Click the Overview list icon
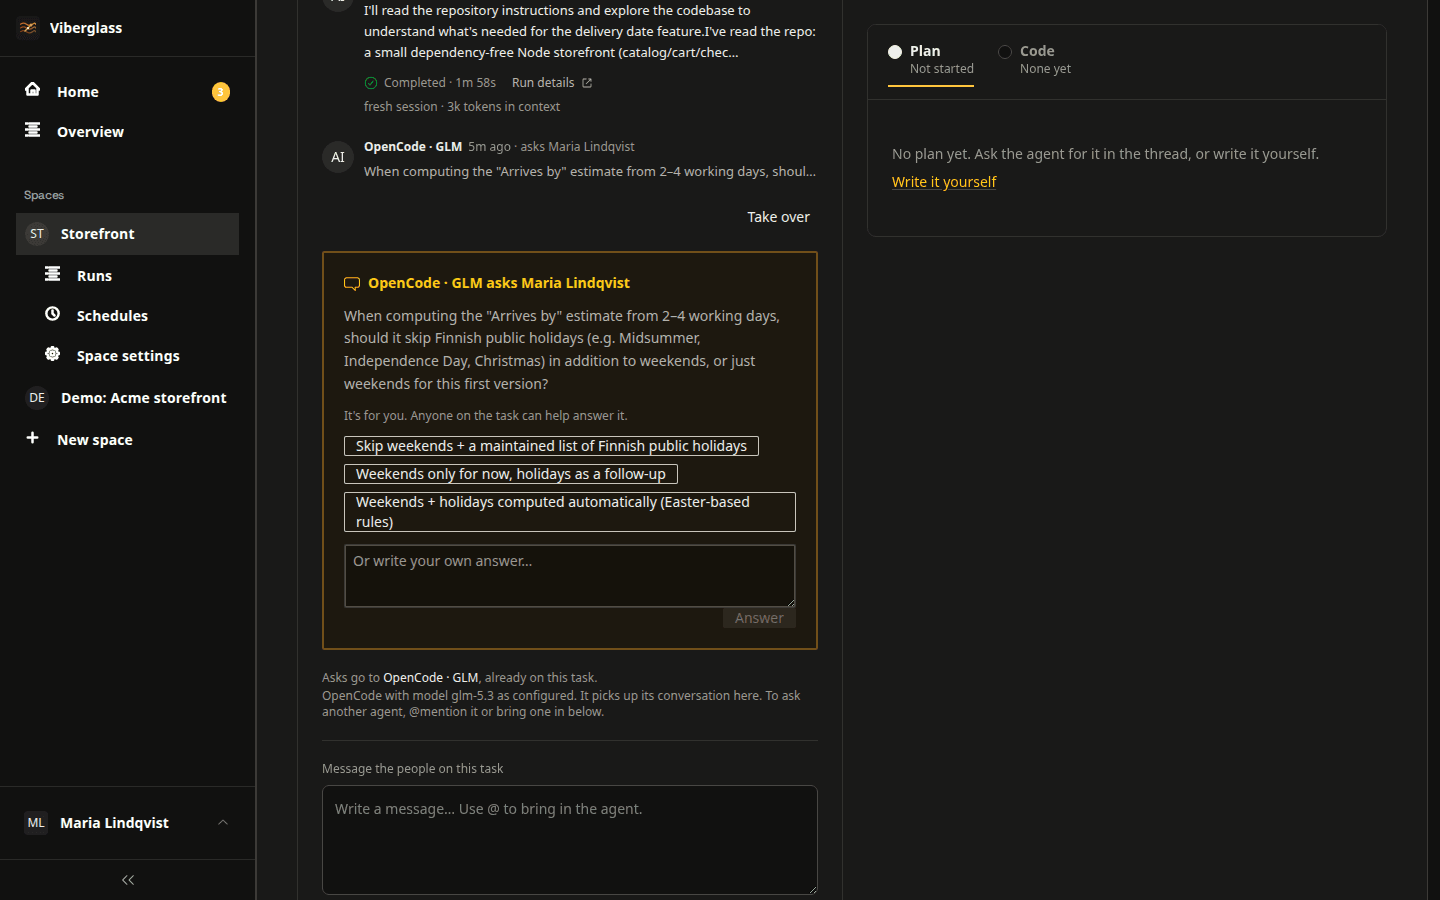Image resolution: width=1440 pixels, height=900 pixels. (33, 130)
